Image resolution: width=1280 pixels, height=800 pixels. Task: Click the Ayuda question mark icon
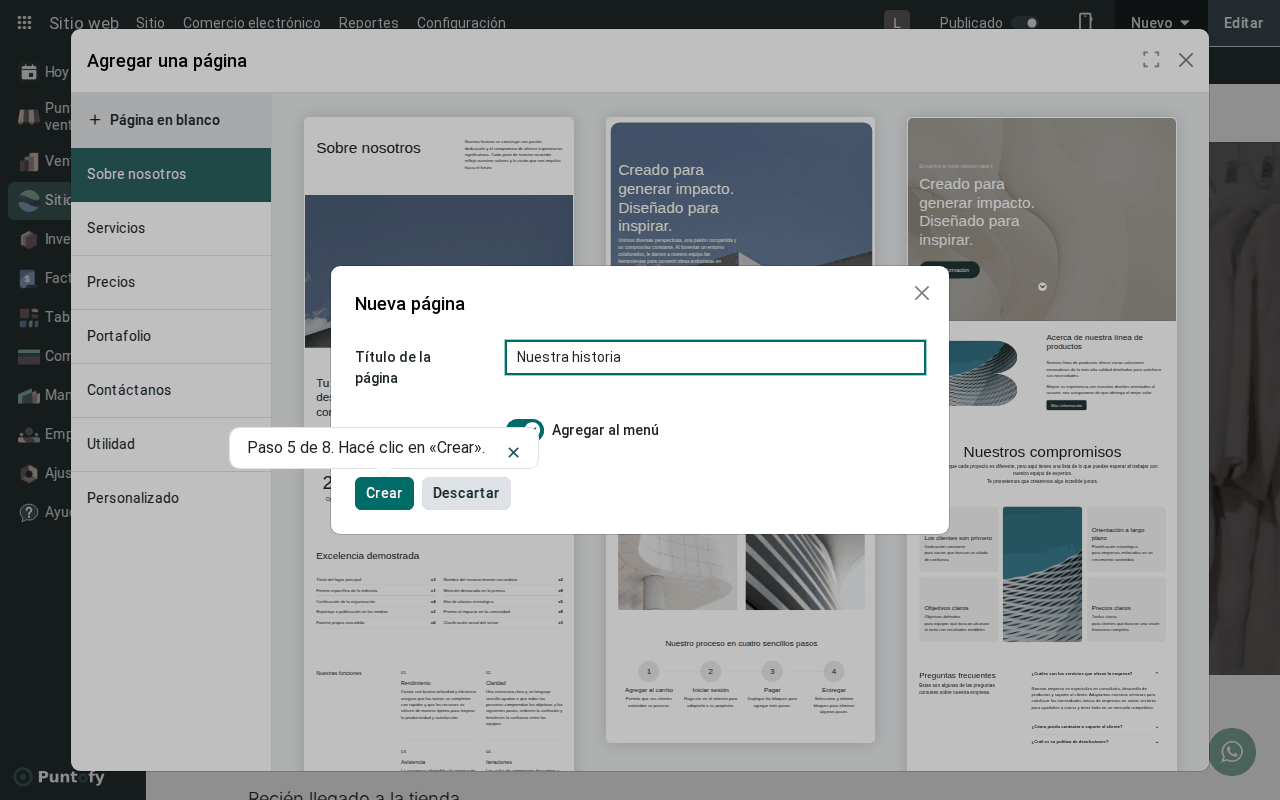click(x=28, y=512)
